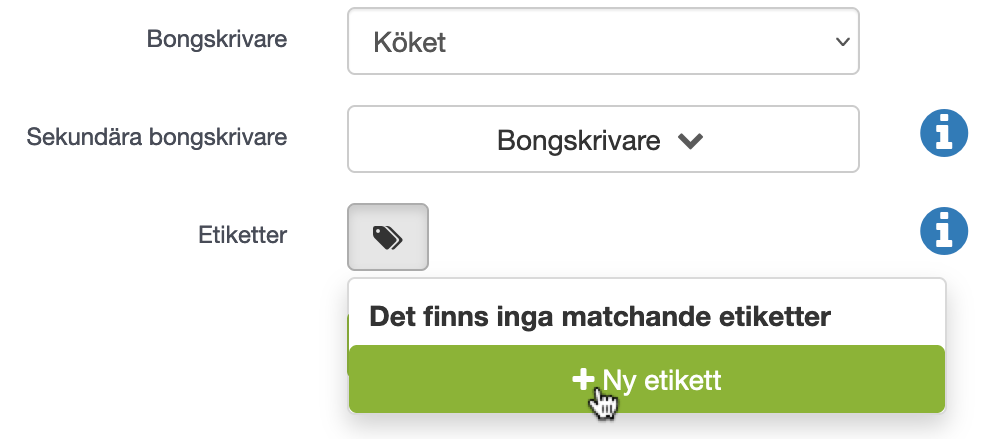
Task: Open the Etiketter tag icon button
Action: pyautogui.click(x=387, y=237)
